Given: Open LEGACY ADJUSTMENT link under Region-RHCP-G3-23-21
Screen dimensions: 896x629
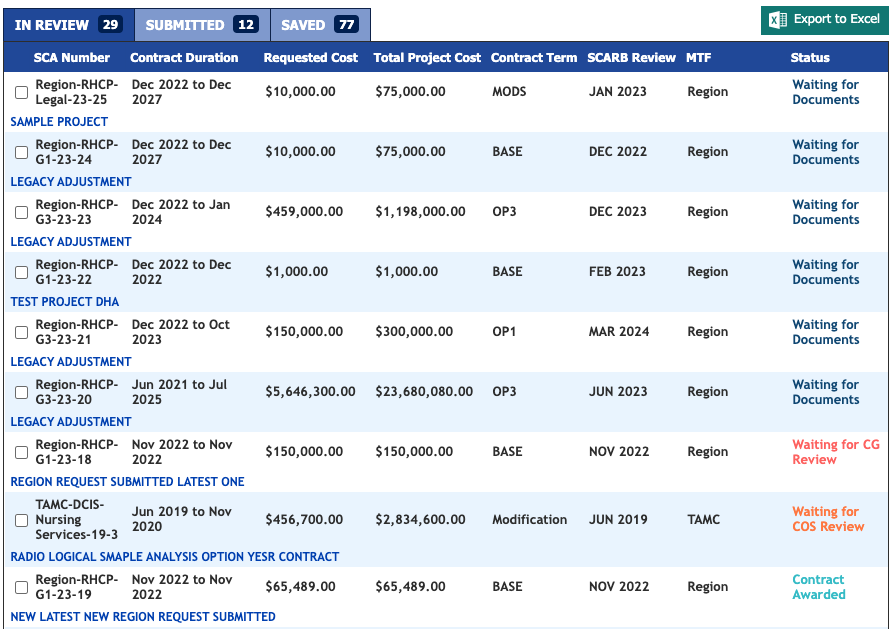Looking at the screenshot, I should pos(71,362).
